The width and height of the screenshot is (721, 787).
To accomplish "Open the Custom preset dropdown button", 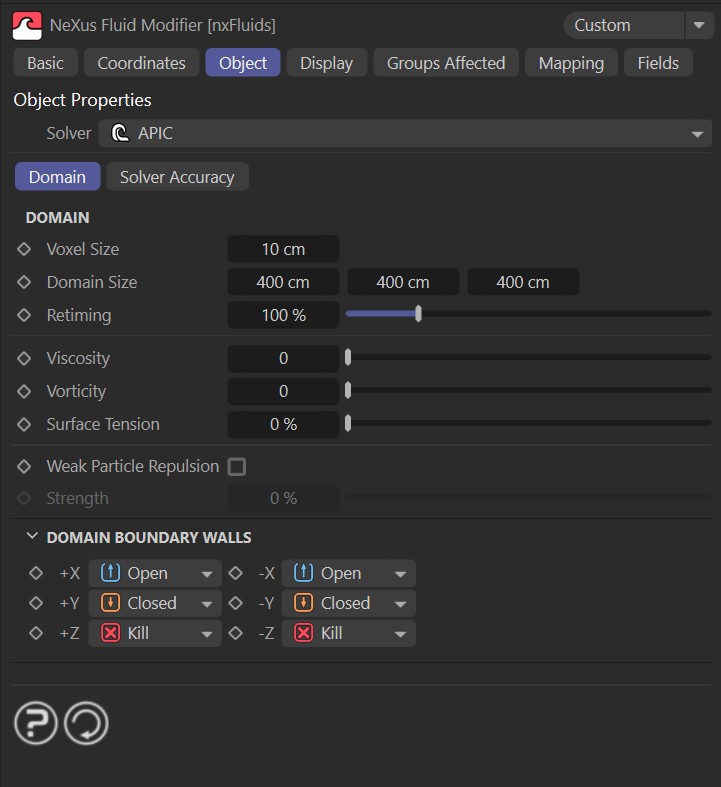I will pyautogui.click(x=698, y=25).
